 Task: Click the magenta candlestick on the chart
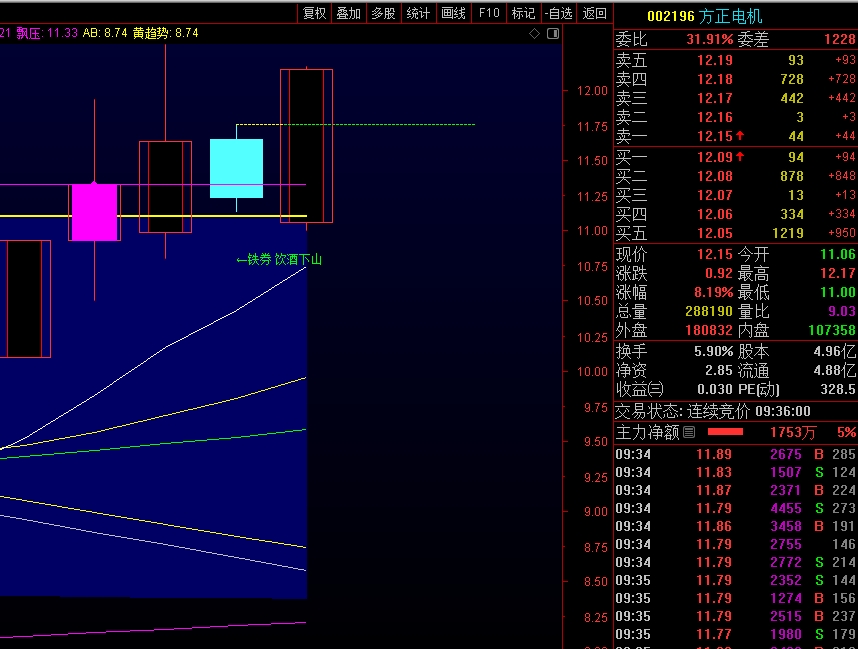coord(94,212)
